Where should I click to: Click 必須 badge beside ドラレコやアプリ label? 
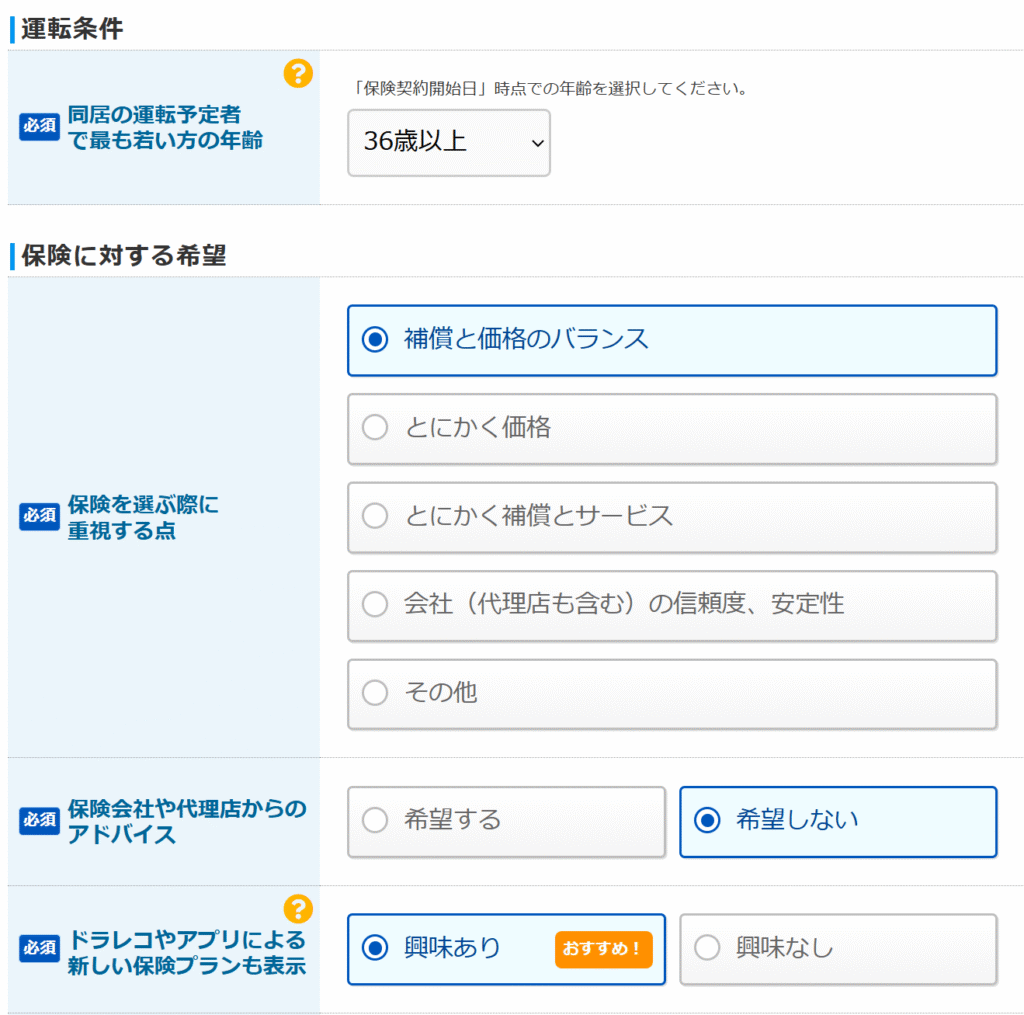tap(40, 949)
